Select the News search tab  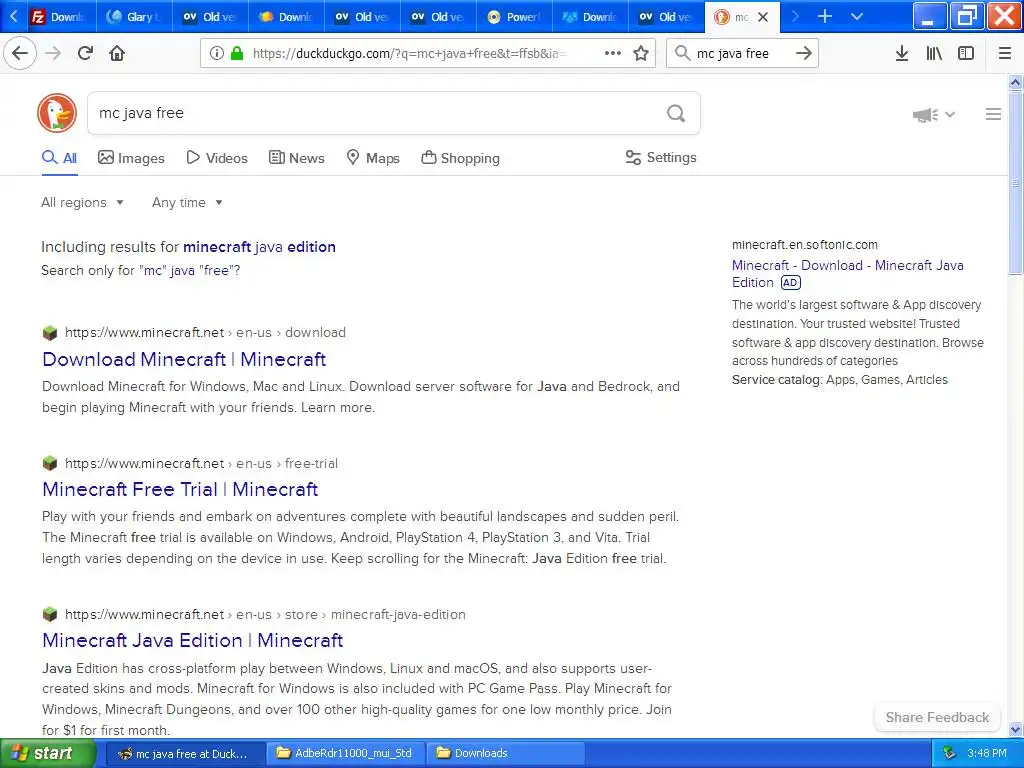296,158
